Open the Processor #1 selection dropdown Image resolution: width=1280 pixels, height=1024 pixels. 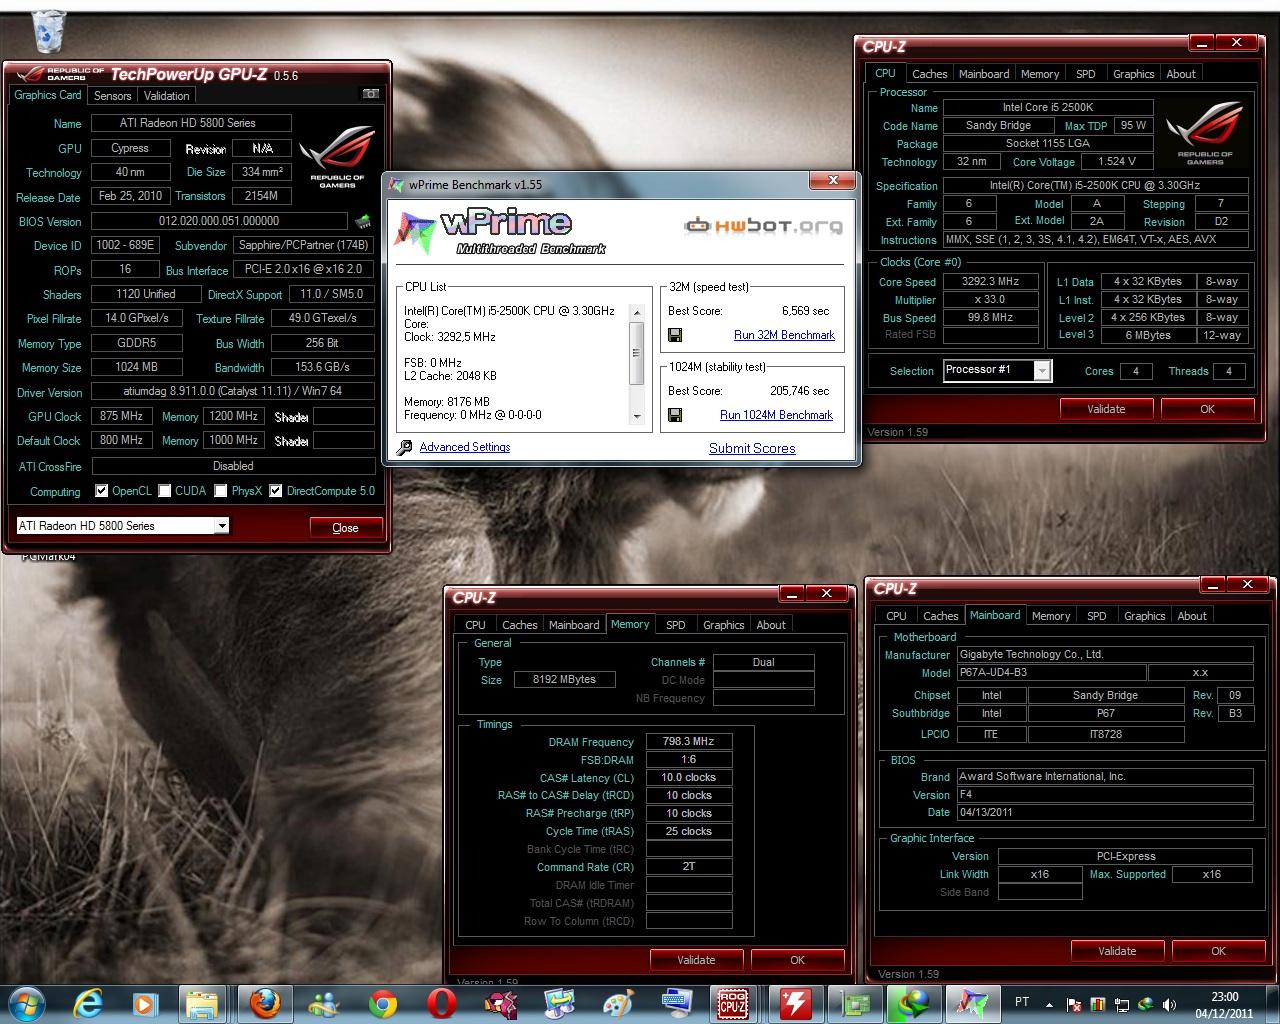[997, 370]
